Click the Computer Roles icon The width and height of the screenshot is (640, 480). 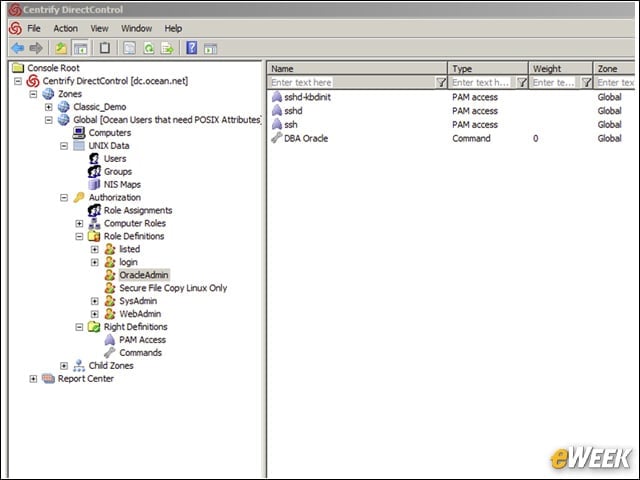tap(94, 223)
